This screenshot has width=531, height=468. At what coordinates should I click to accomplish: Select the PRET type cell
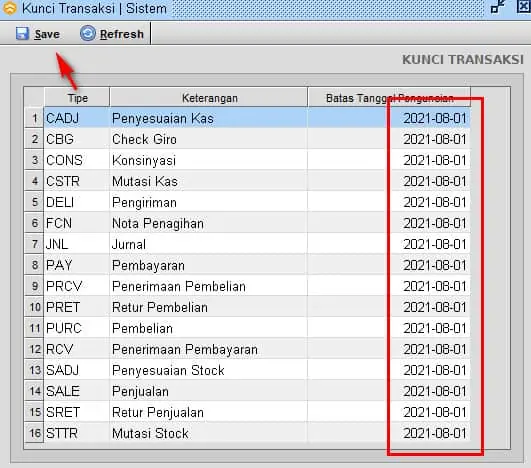pos(77,307)
